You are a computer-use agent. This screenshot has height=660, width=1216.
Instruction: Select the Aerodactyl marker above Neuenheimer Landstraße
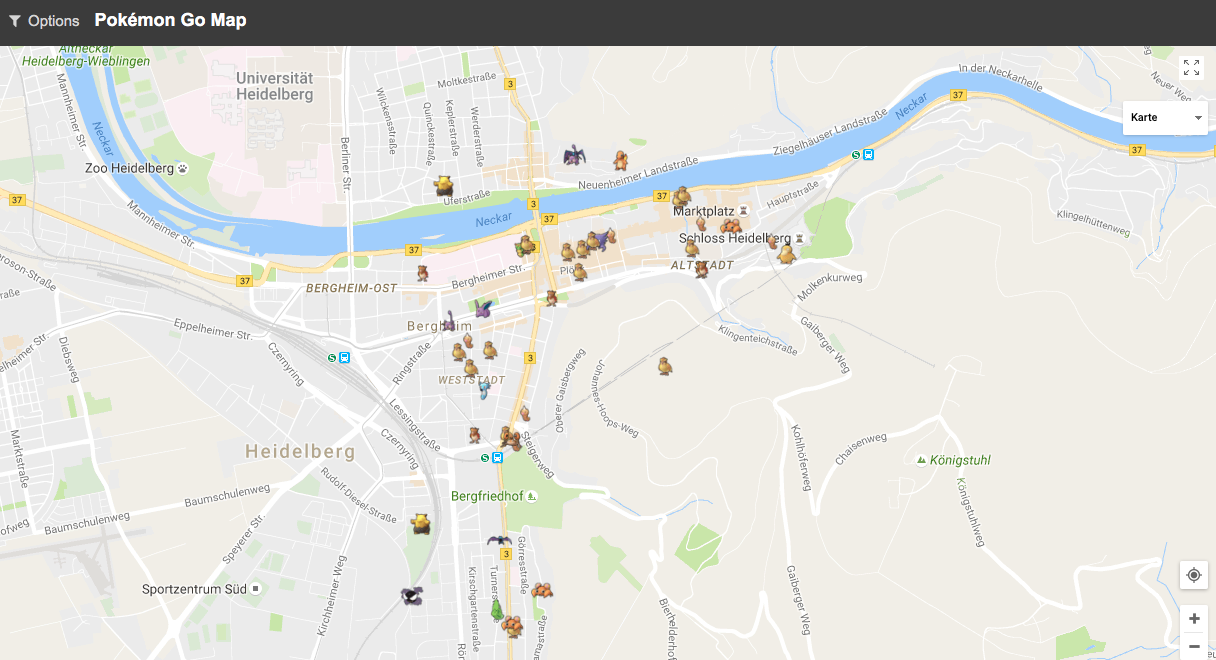(573, 156)
